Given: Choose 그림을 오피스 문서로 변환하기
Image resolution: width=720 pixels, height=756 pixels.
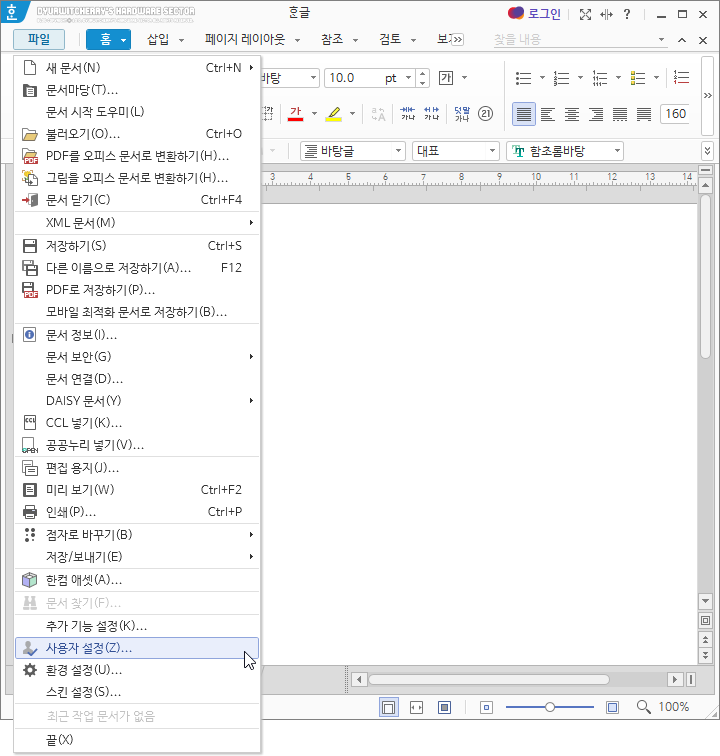Looking at the screenshot, I should pos(137,178).
